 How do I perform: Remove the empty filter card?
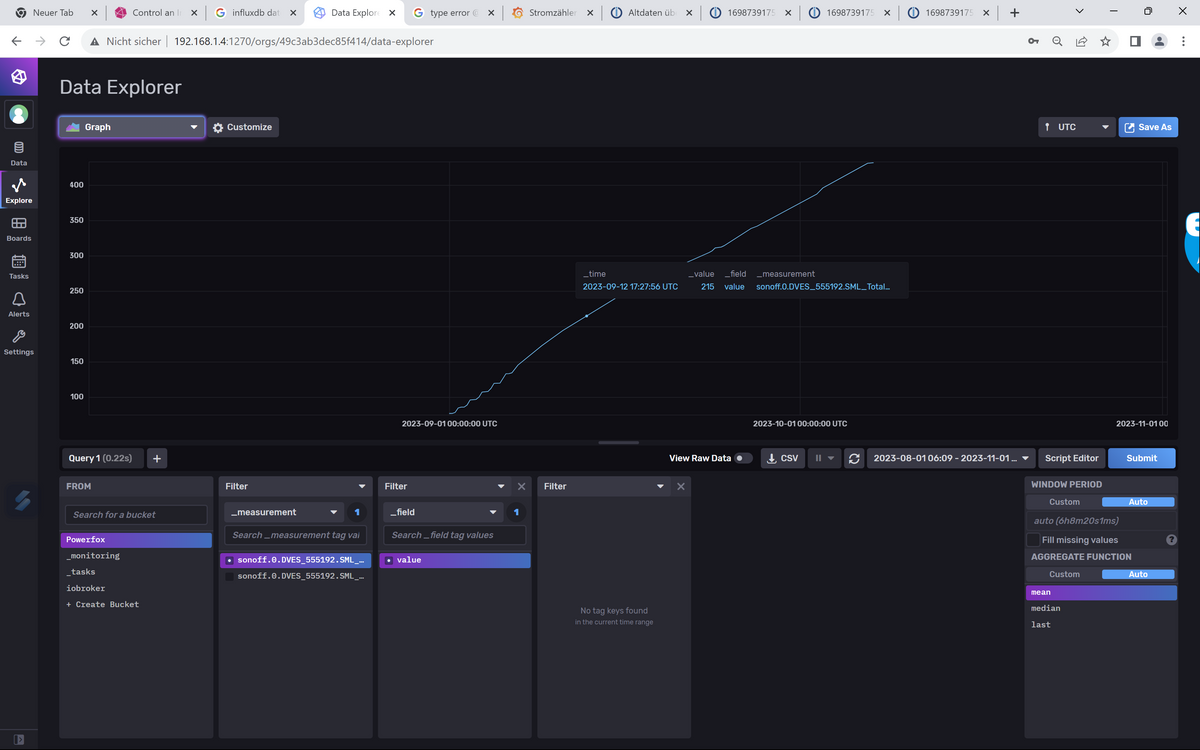681,486
